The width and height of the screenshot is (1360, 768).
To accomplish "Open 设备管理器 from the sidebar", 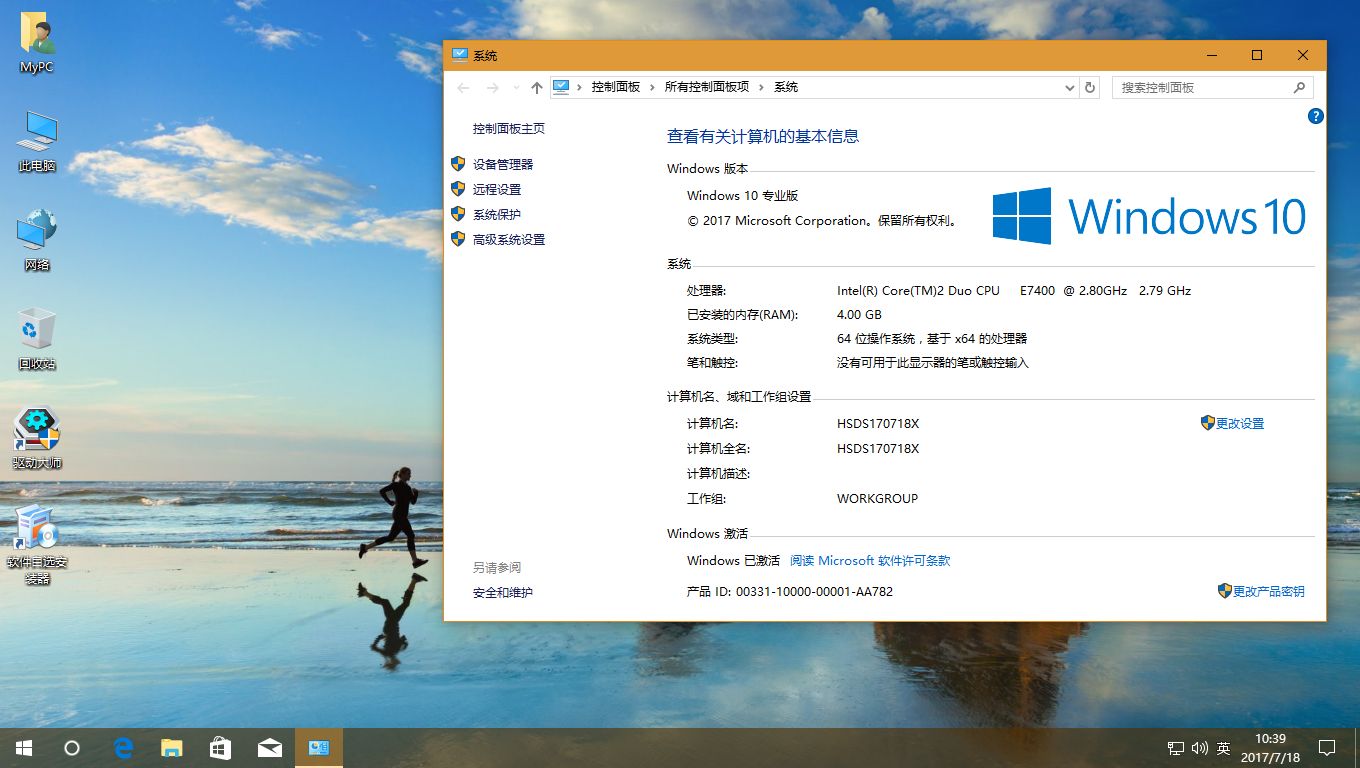I will (502, 163).
